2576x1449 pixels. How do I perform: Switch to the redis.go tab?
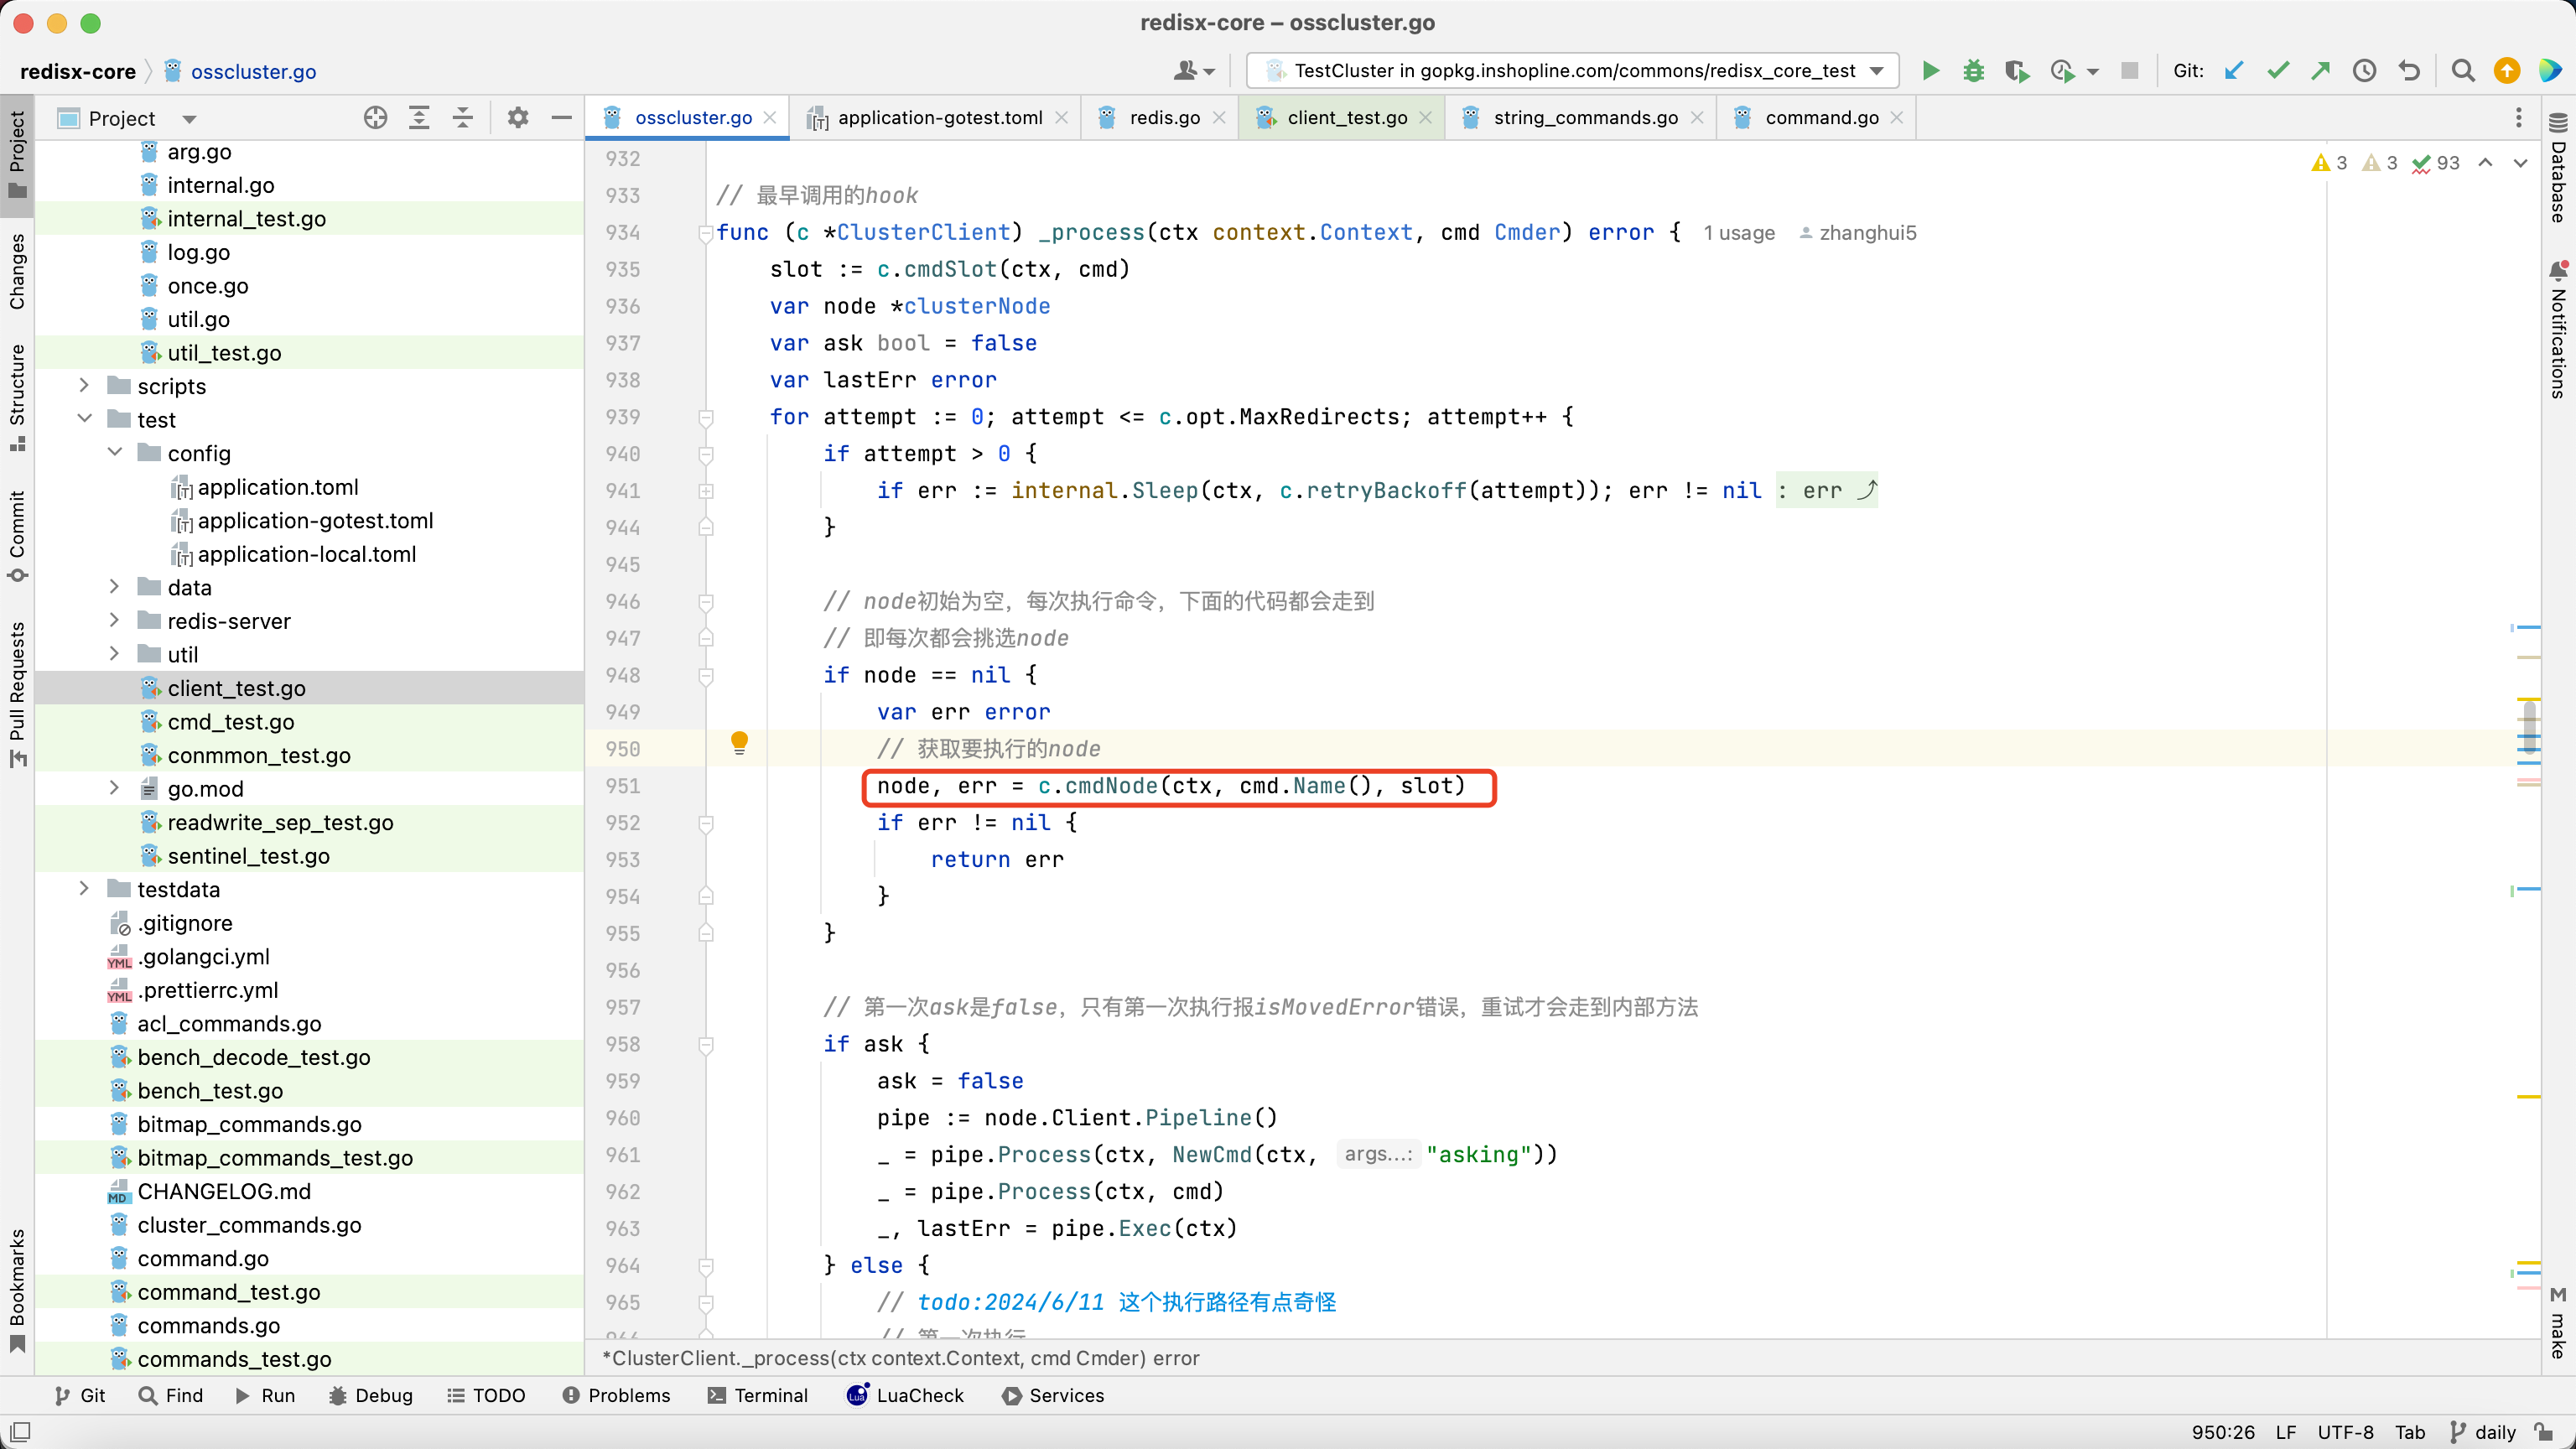(1163, 118)
